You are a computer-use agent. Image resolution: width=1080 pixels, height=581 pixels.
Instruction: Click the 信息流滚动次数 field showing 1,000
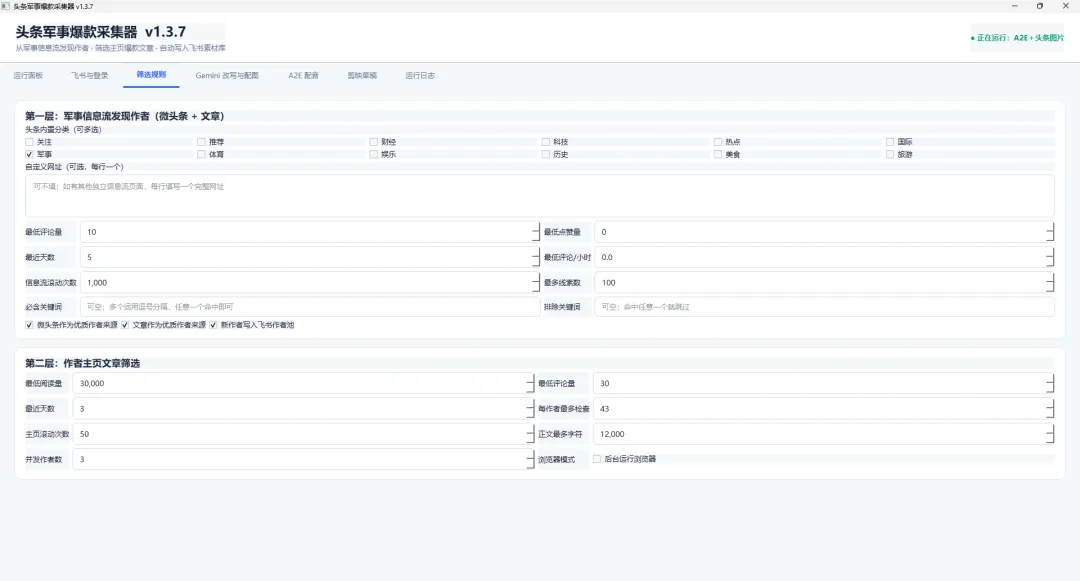point(309,283)
